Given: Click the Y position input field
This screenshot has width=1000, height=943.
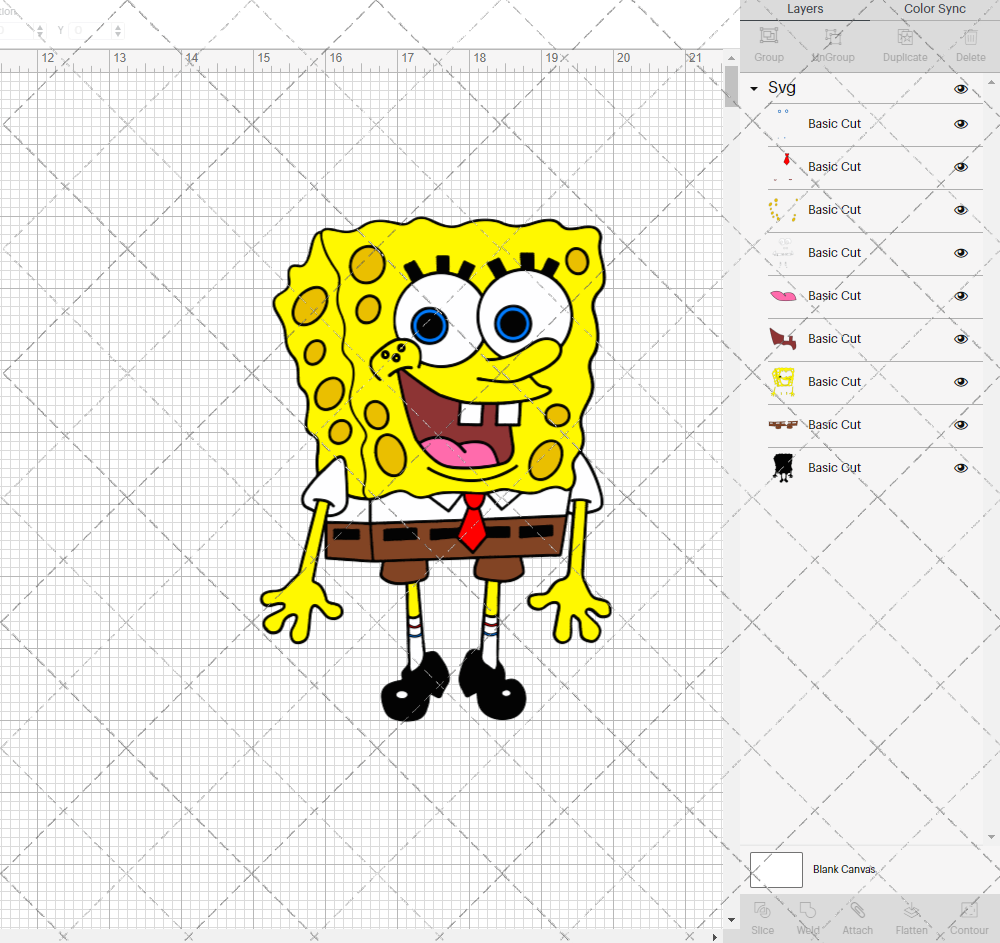Looking at the screenshot, I should [x=90, y=30].
